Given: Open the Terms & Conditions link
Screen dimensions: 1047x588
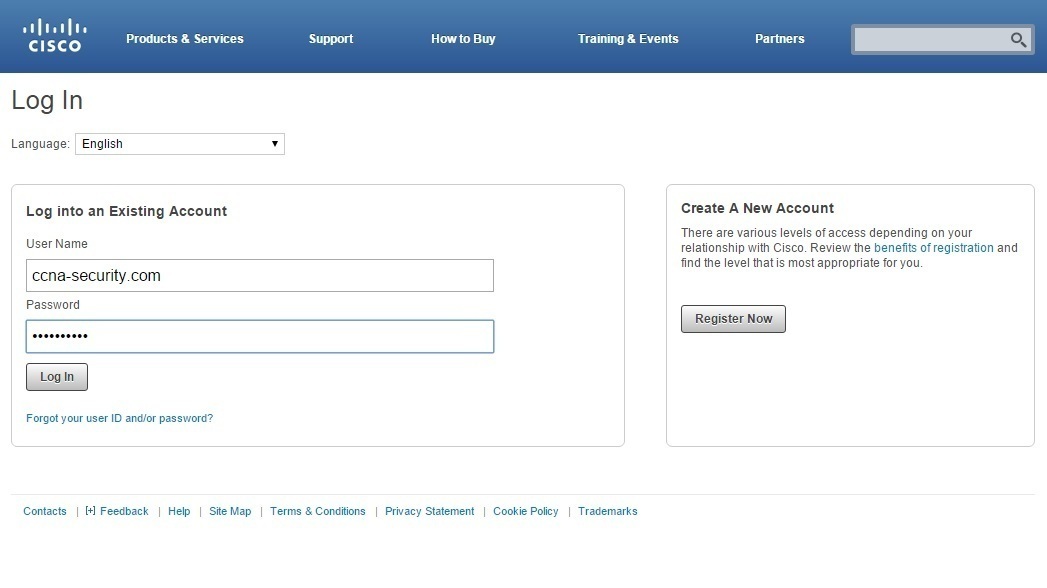Looking at the screenshot, I should [318, 511].
